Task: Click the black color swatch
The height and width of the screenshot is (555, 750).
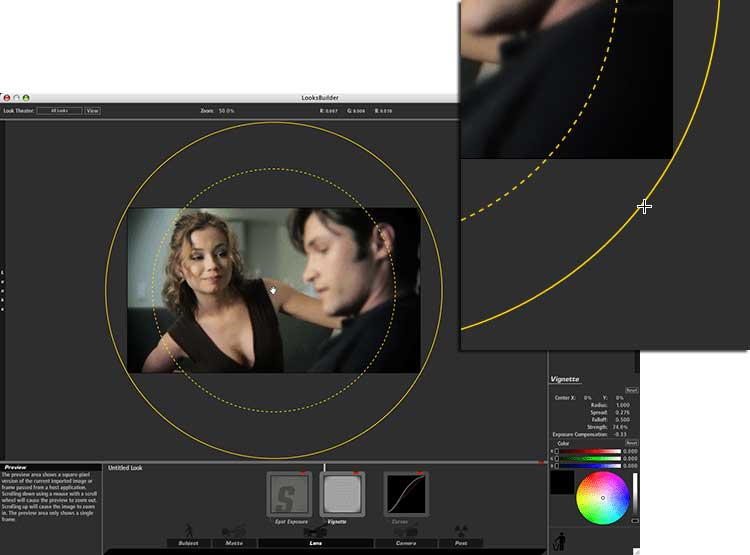Action: coord(562,482)
